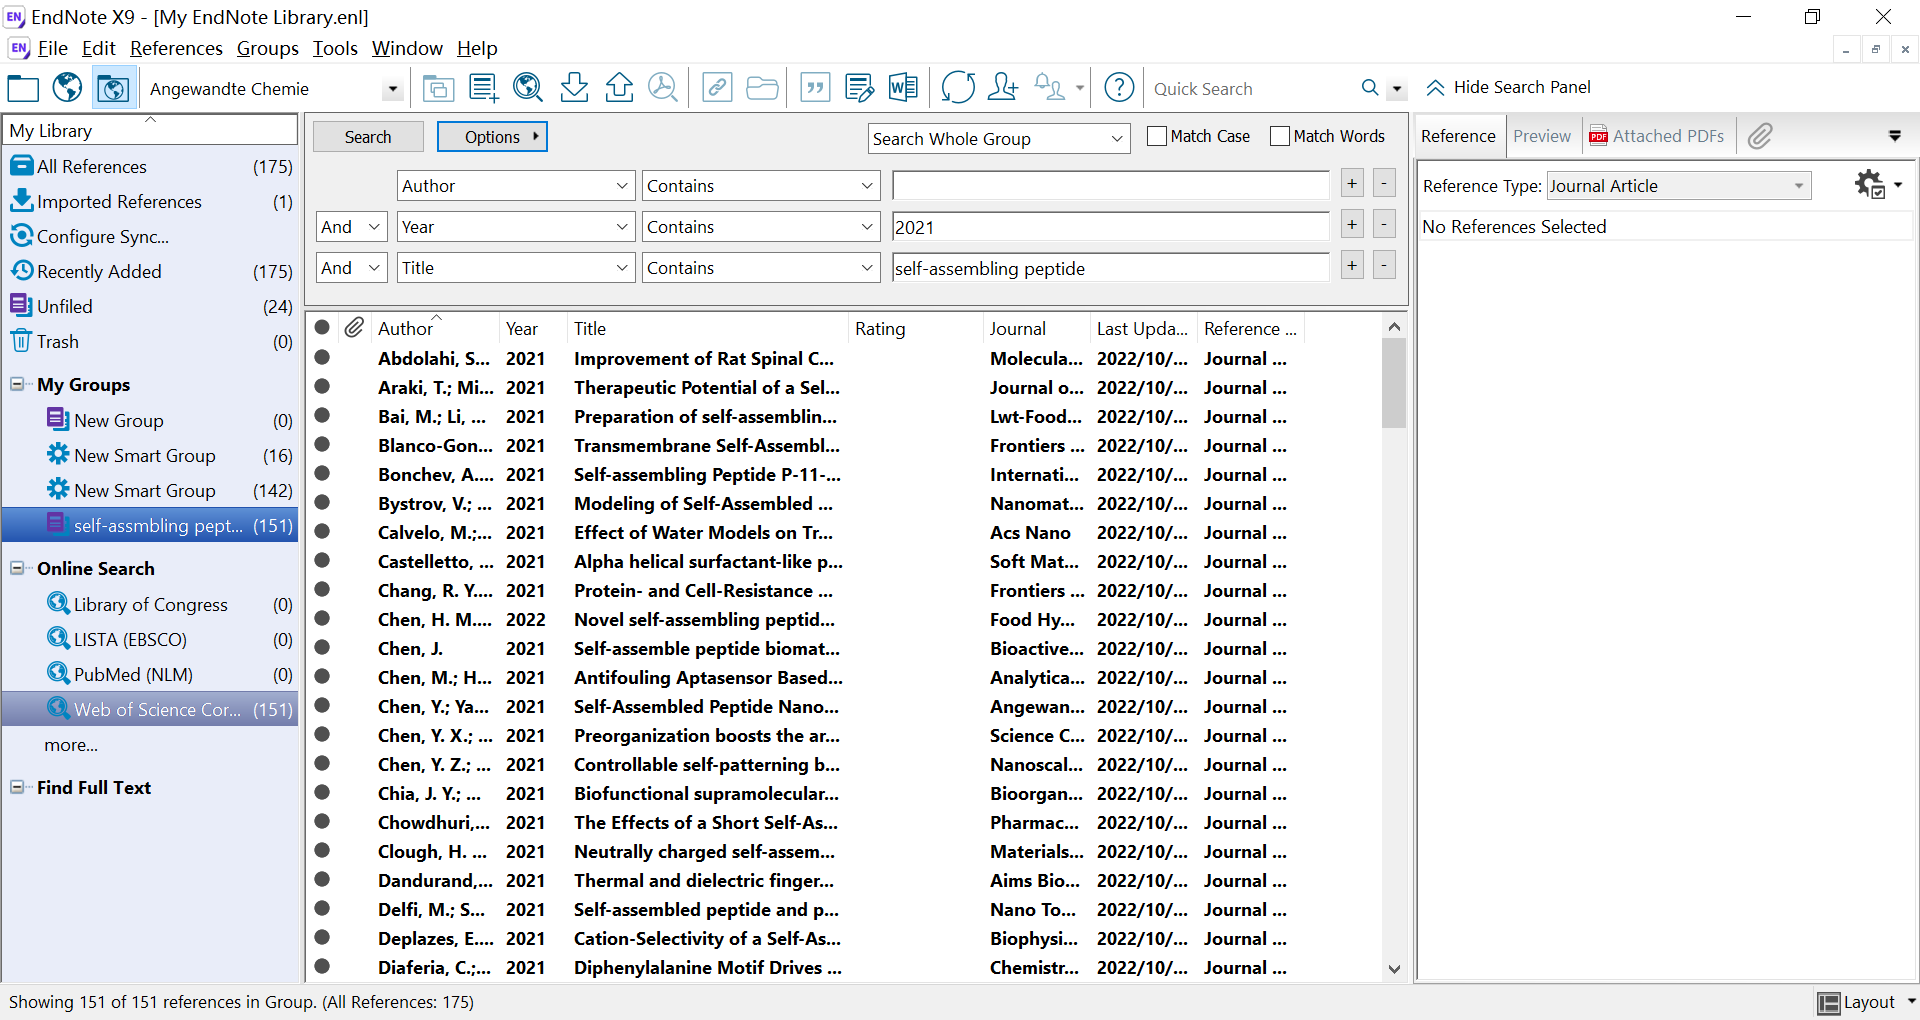
Task: Click the Layout icon in status bar
Action: point(1829,1003)
